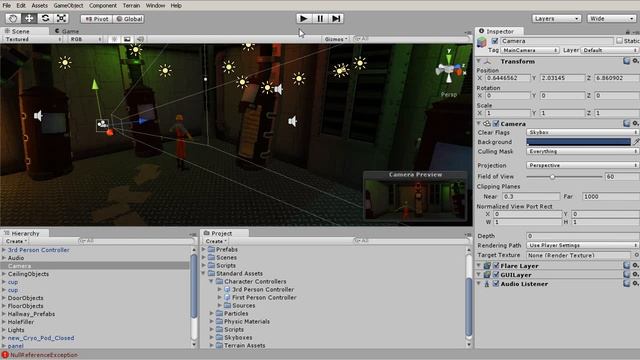Disable the GUILayer checkbox
This screenshot has width=640, height=360.
coord(496,274)
